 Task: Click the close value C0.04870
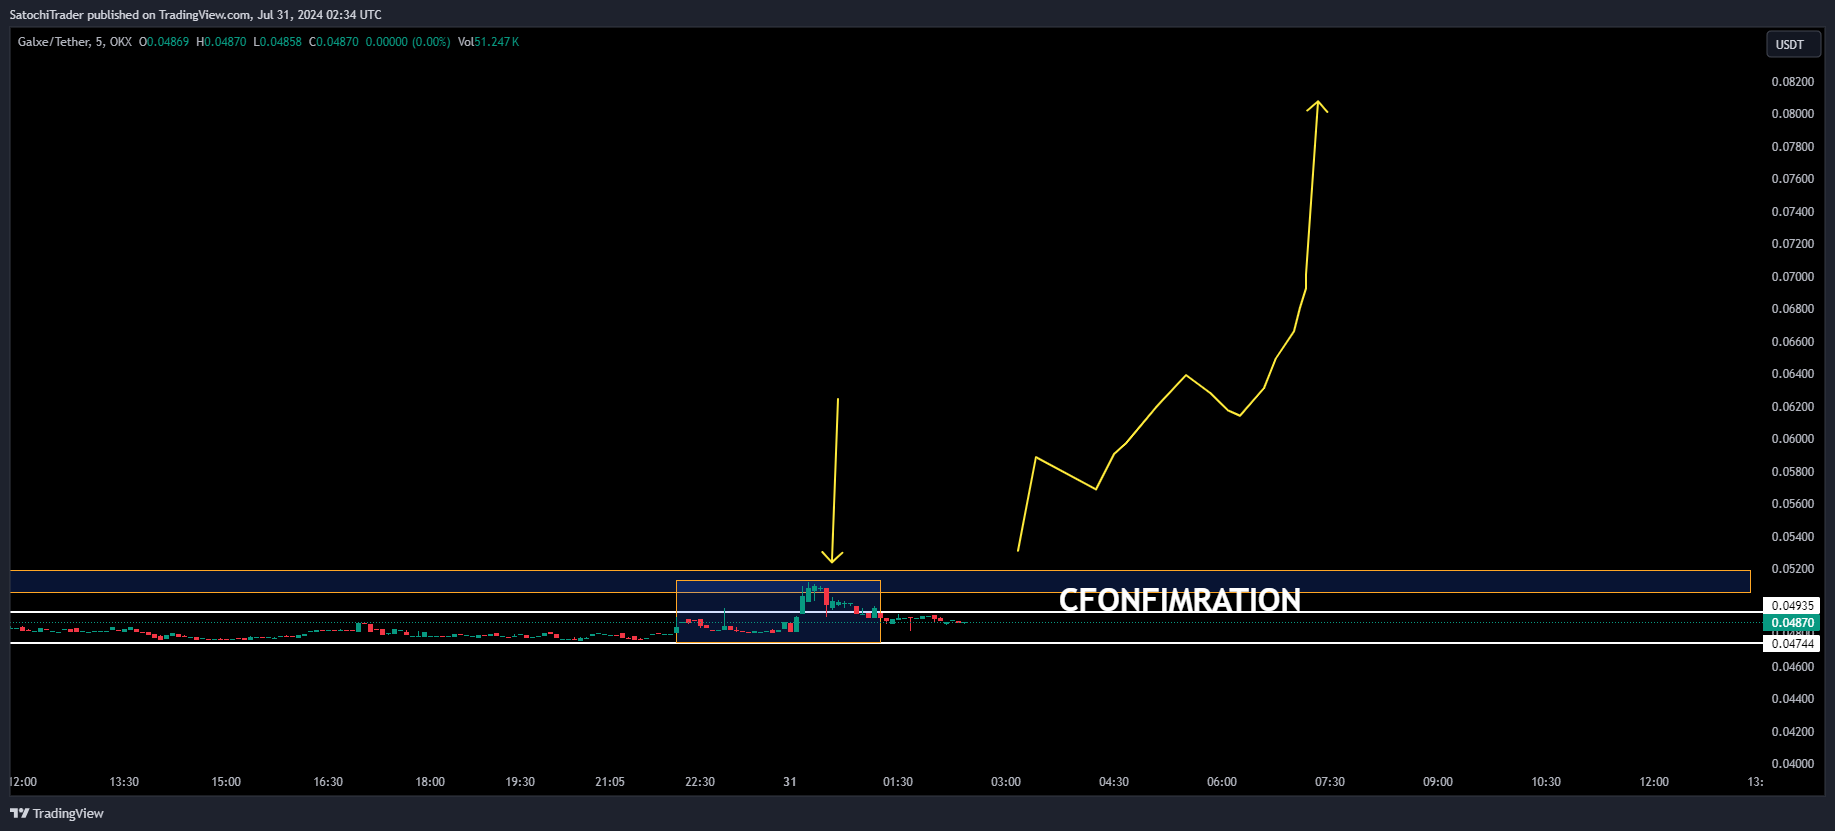point(334,42)
